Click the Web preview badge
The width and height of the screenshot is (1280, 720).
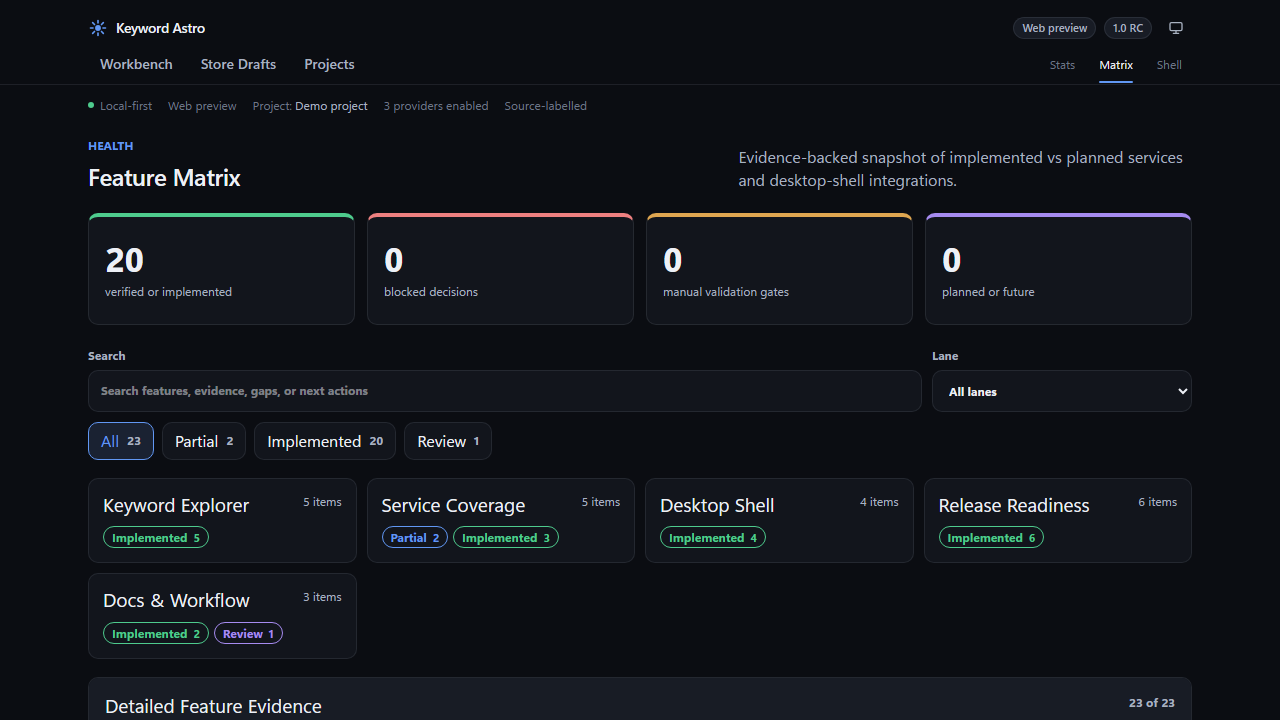(x=1054, y=28)
